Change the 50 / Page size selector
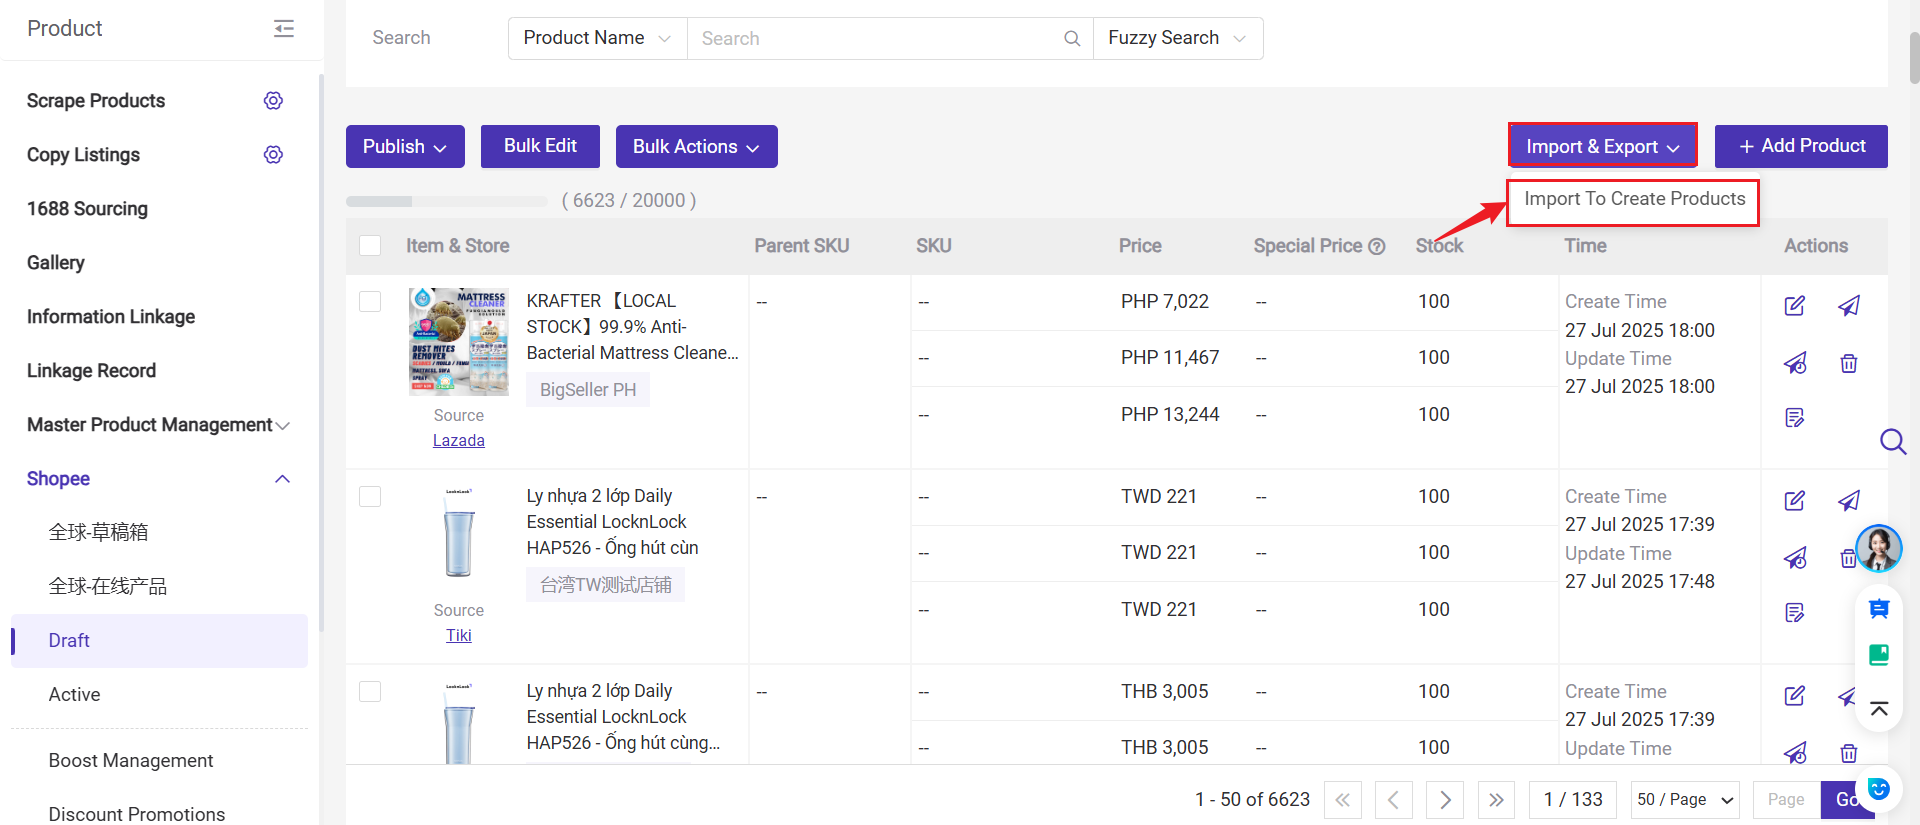 pos(1685,800)
